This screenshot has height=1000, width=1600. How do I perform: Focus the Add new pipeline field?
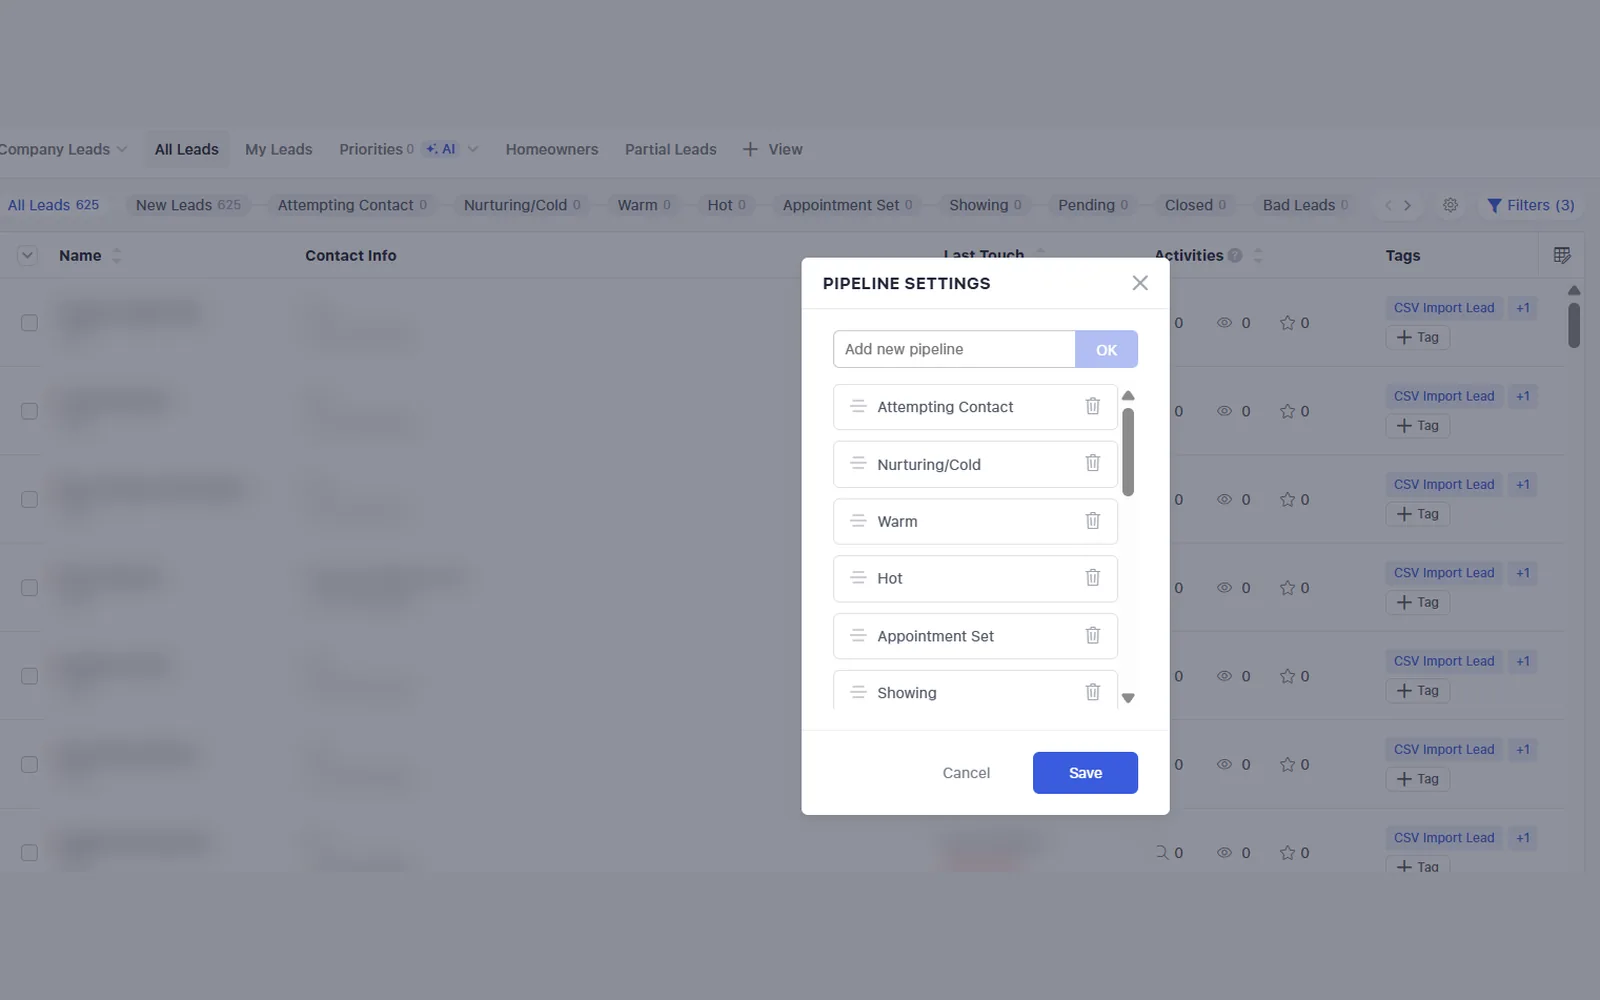(954, 349)
